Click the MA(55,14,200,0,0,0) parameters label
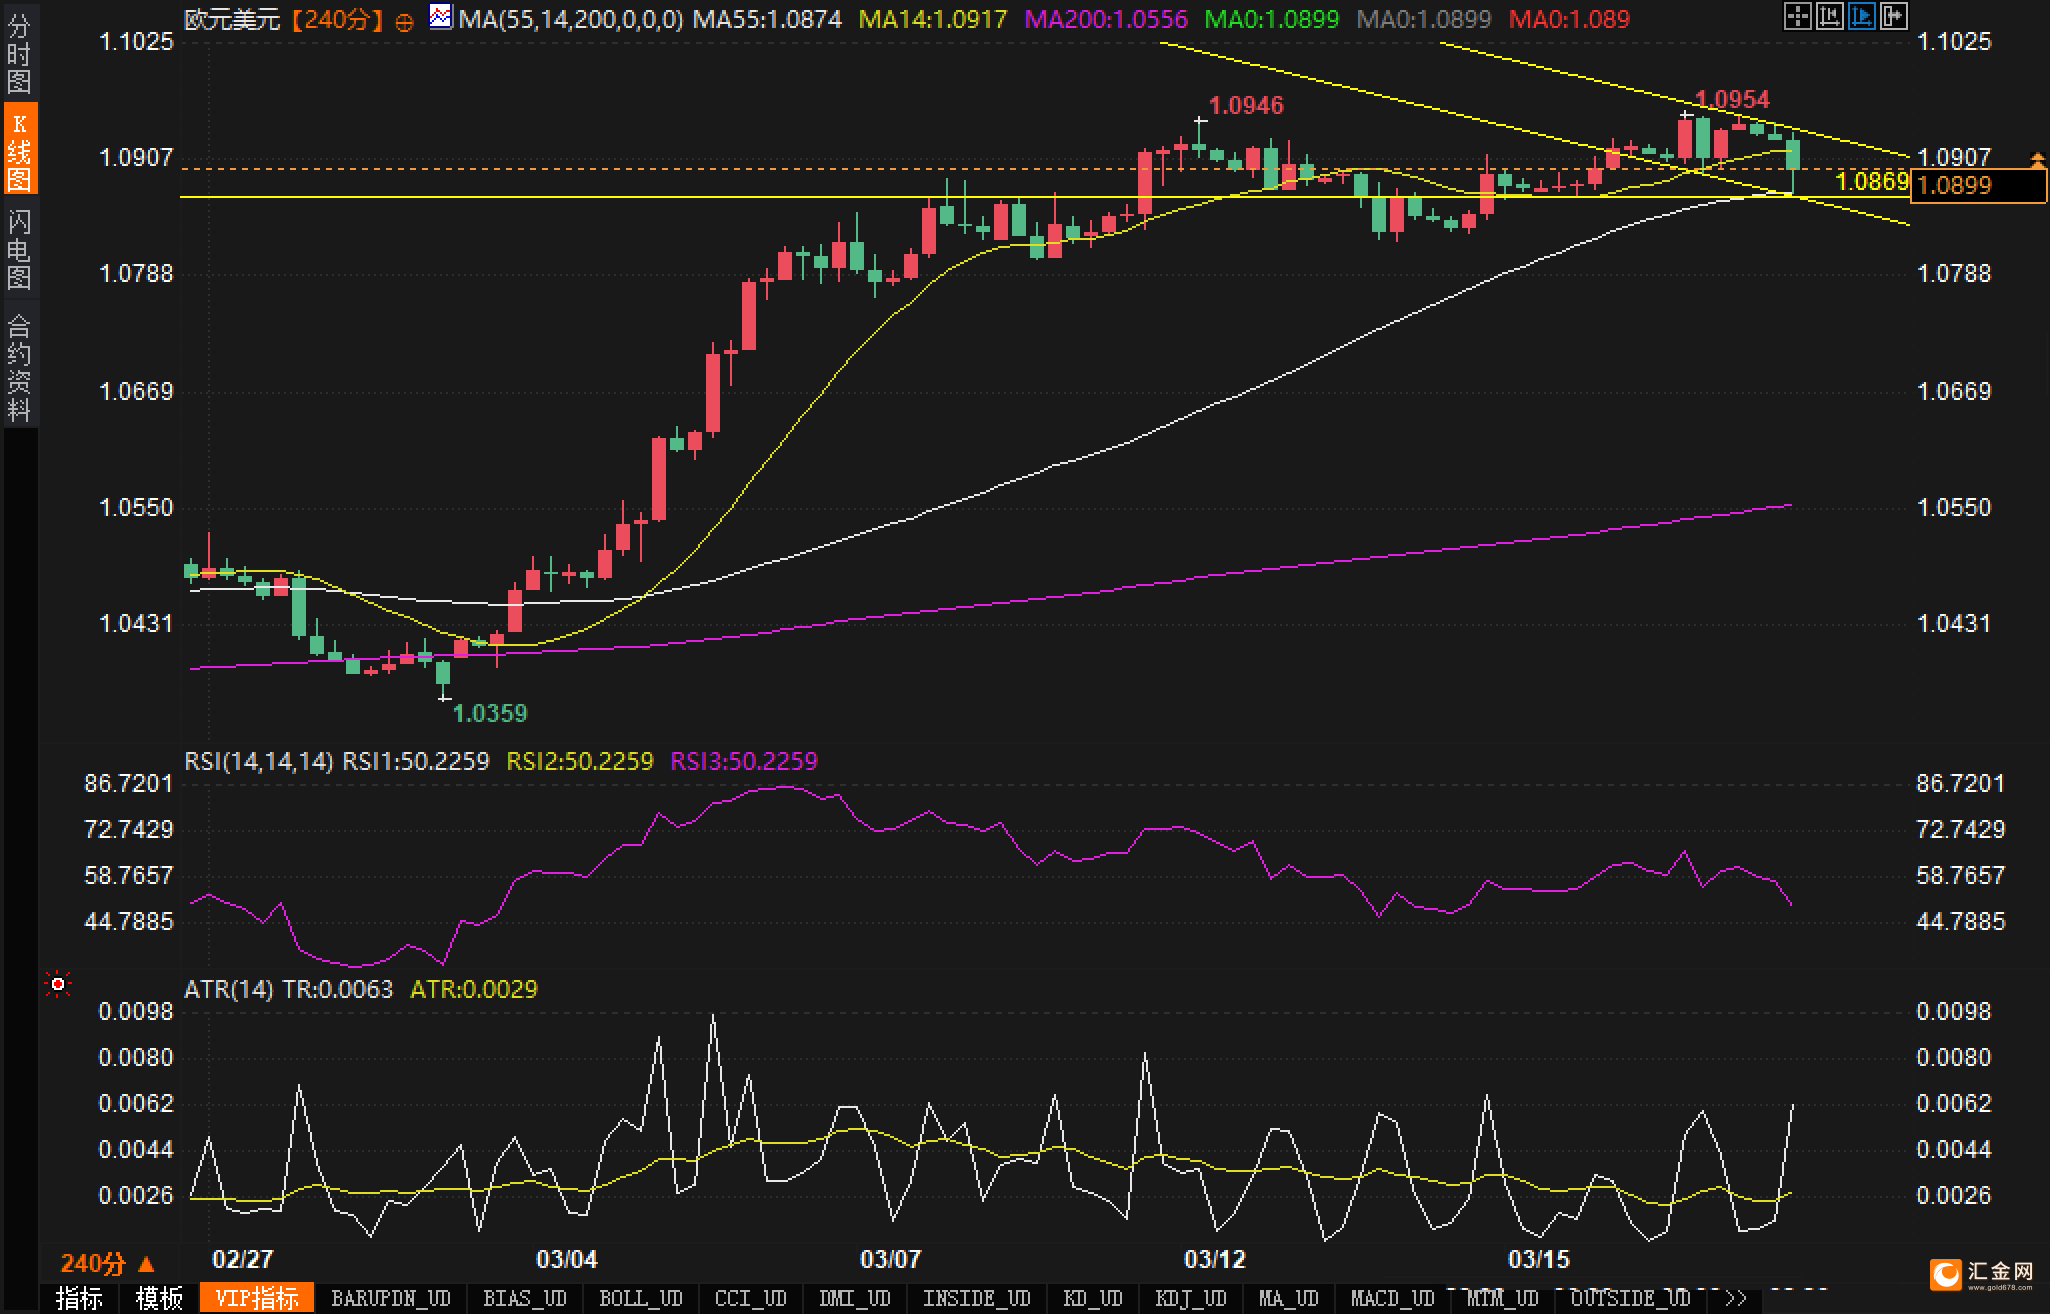2050x1314 pixels. (x=571, y=19)
